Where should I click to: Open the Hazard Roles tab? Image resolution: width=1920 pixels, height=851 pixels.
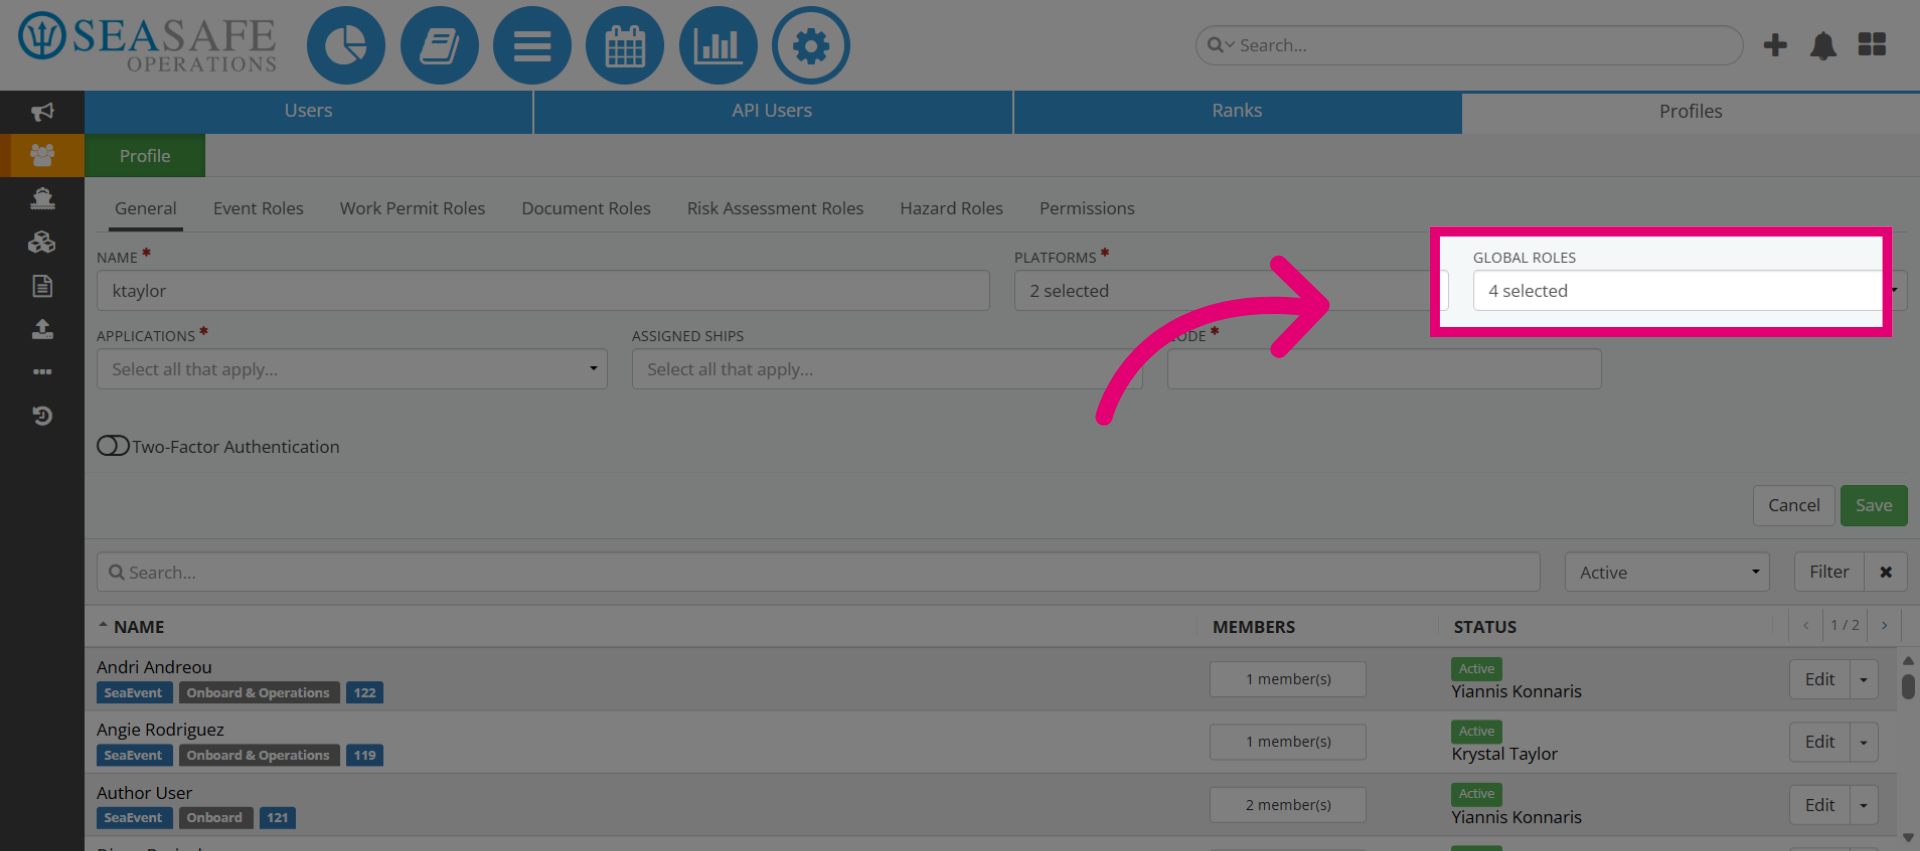(951, 208)
